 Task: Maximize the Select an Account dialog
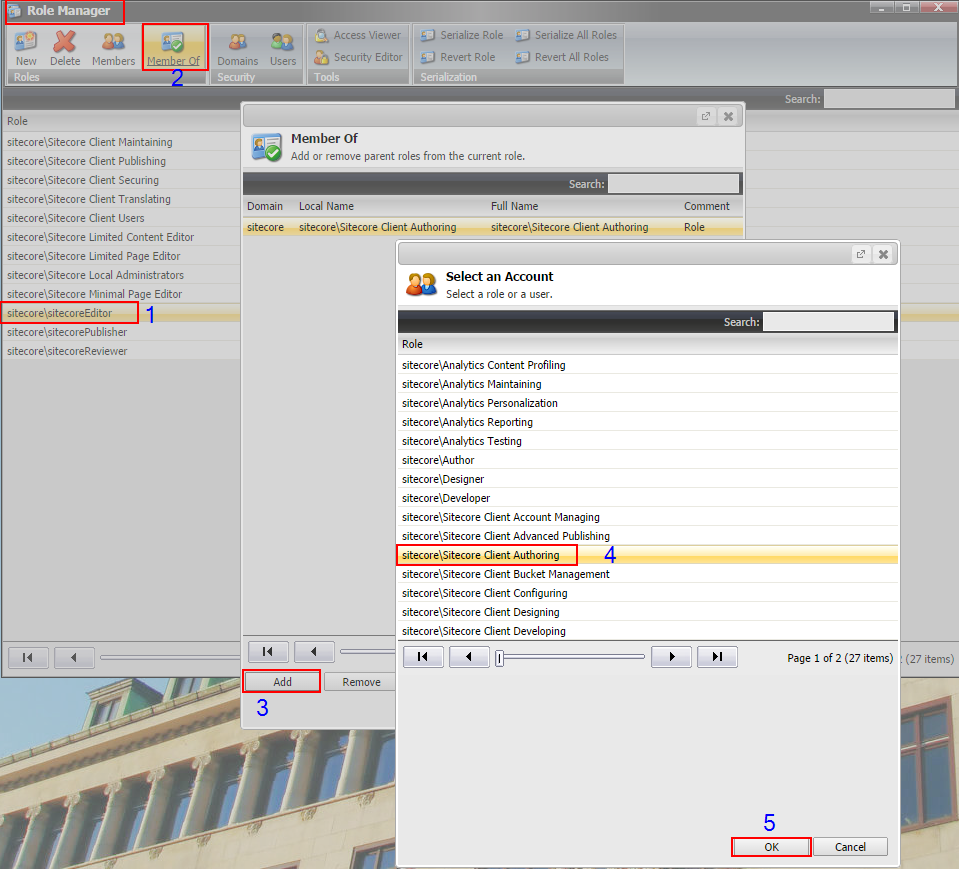click(861, 254)
